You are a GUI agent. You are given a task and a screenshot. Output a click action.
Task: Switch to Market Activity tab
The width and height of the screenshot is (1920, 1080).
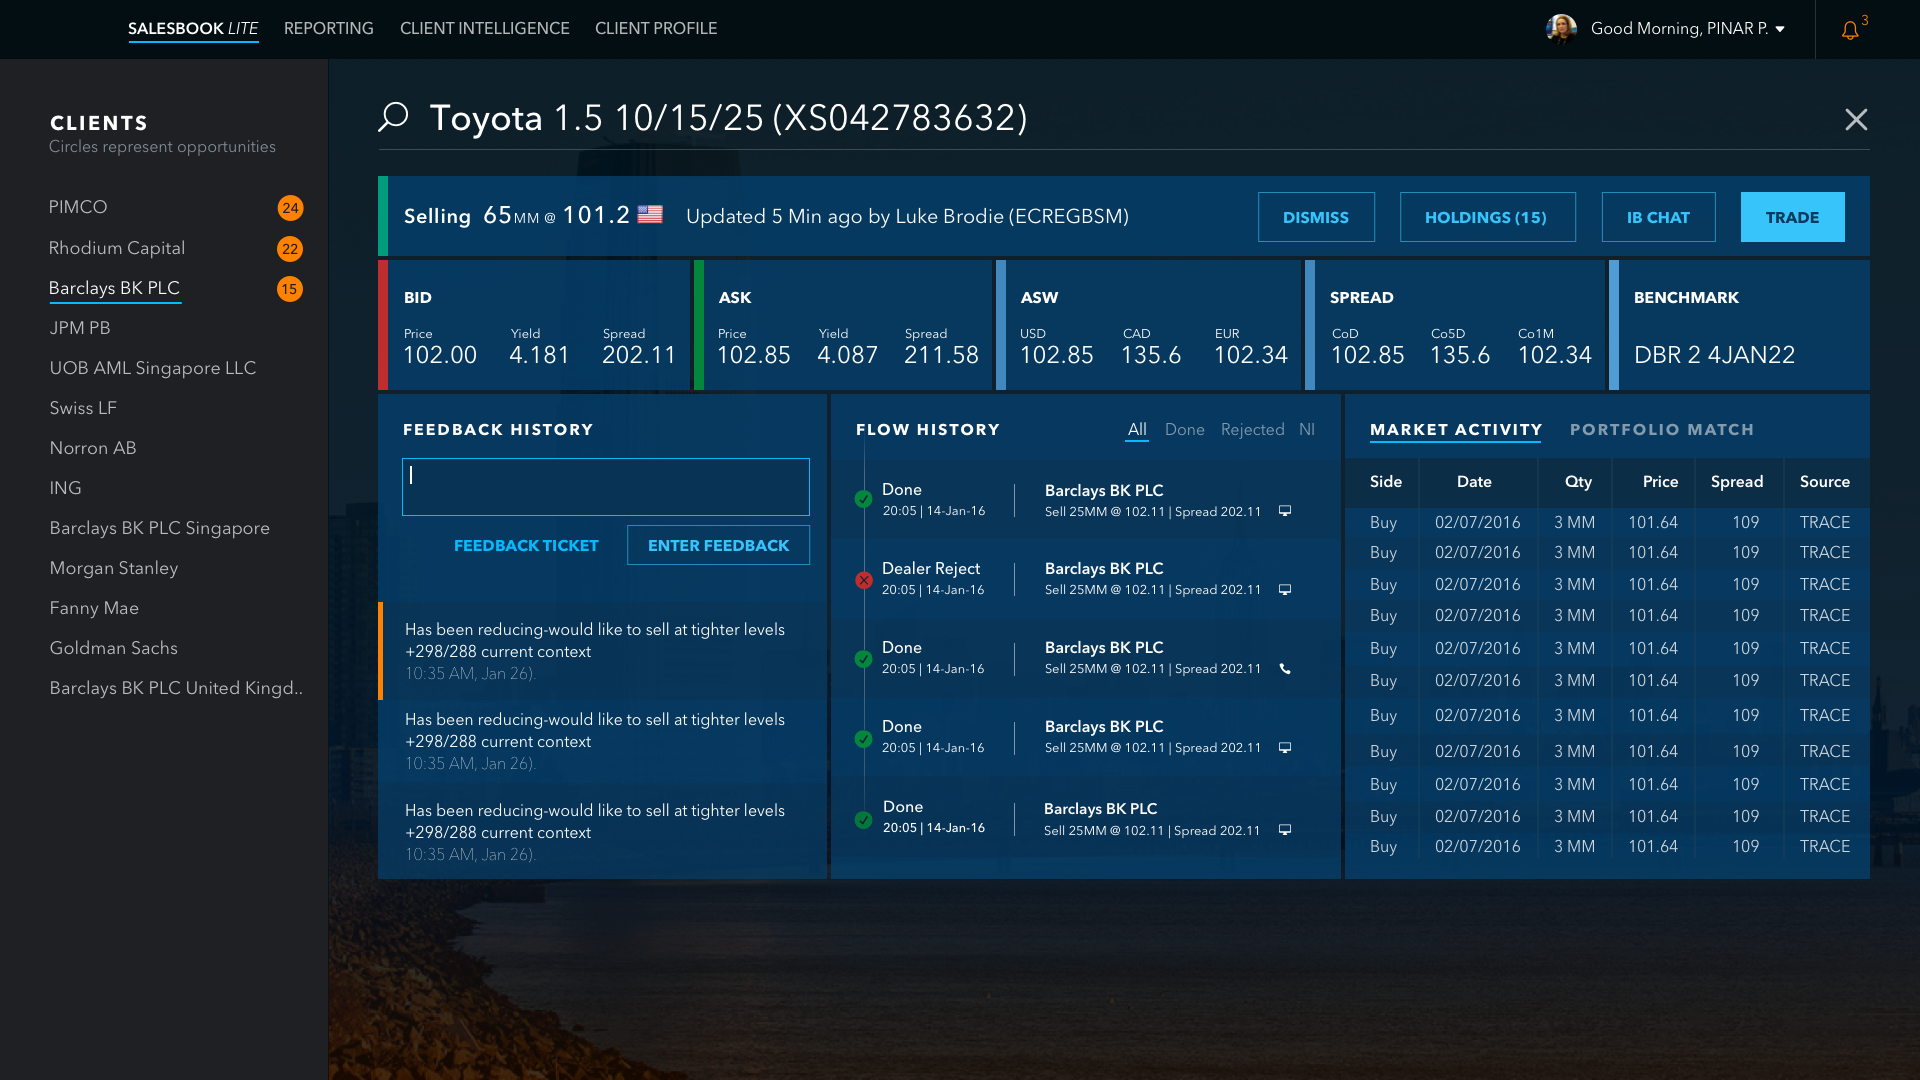(x=1456, y=430)
